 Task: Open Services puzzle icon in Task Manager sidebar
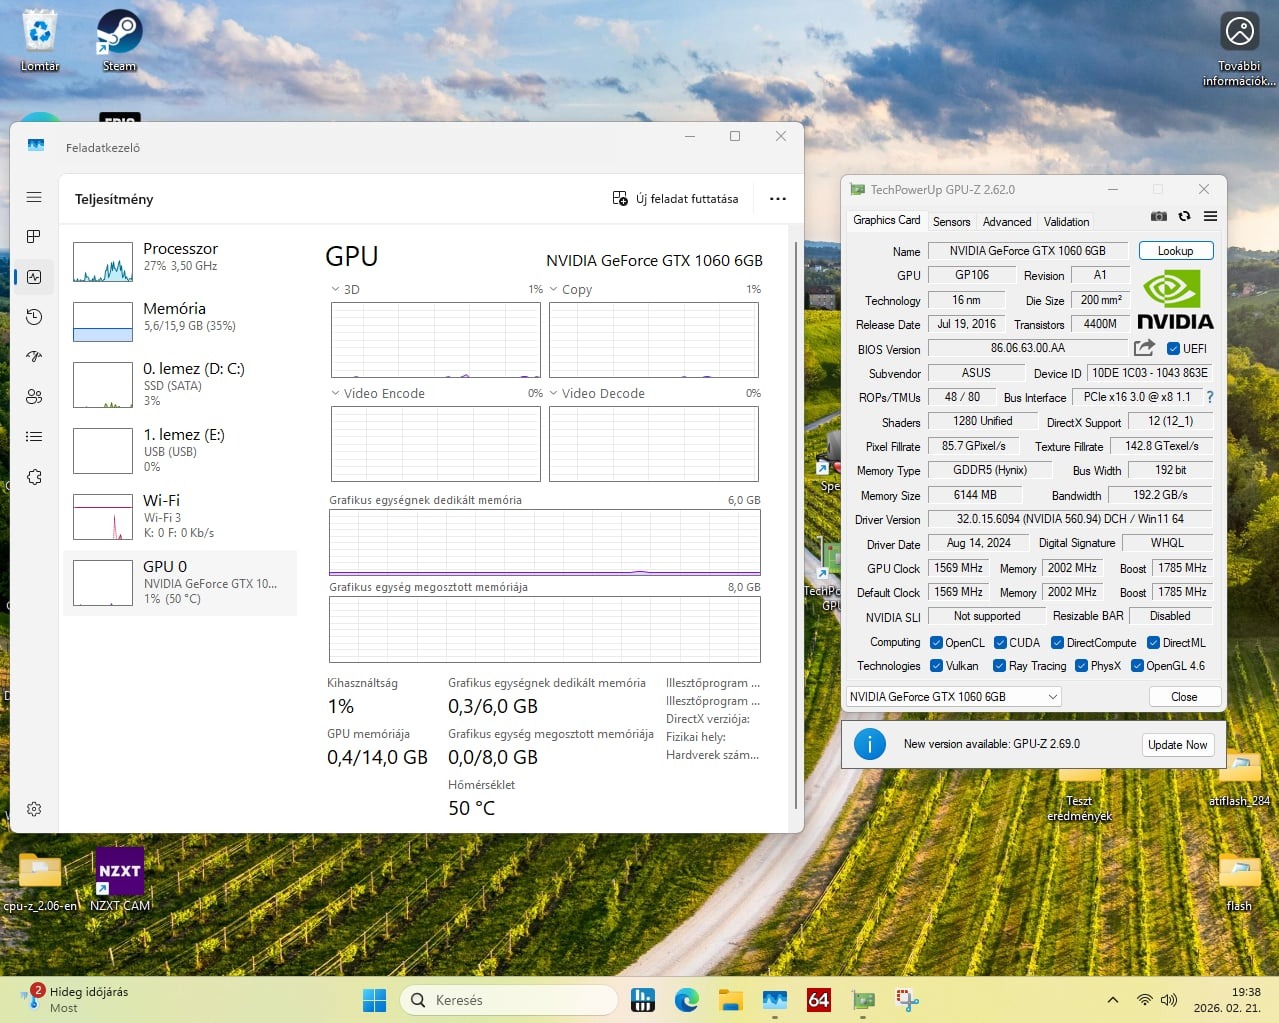click(x=34, y=477)
